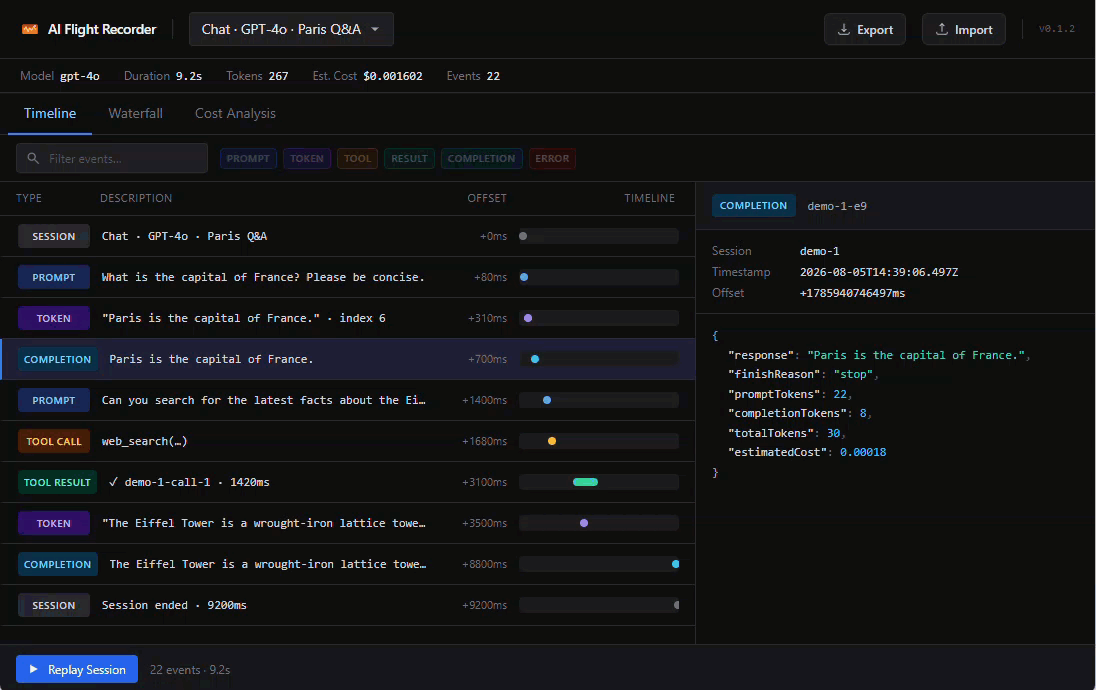The height and width of the screenshot is (690, 1096).
Task: Select the PROMPT row about capital of France
Action: [347, 278]
